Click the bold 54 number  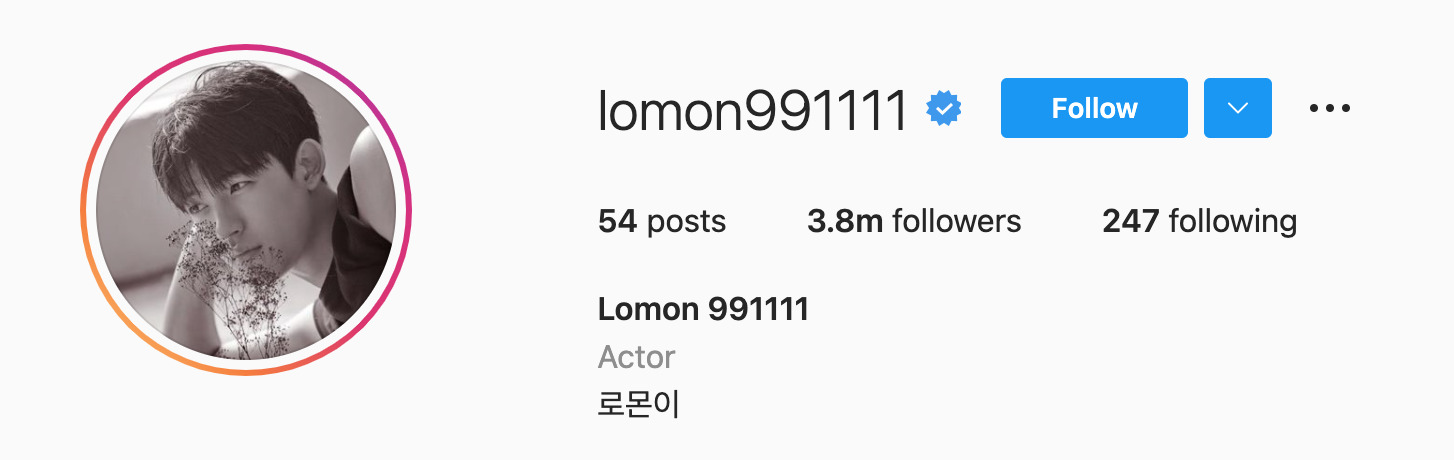tap(617, 221)
